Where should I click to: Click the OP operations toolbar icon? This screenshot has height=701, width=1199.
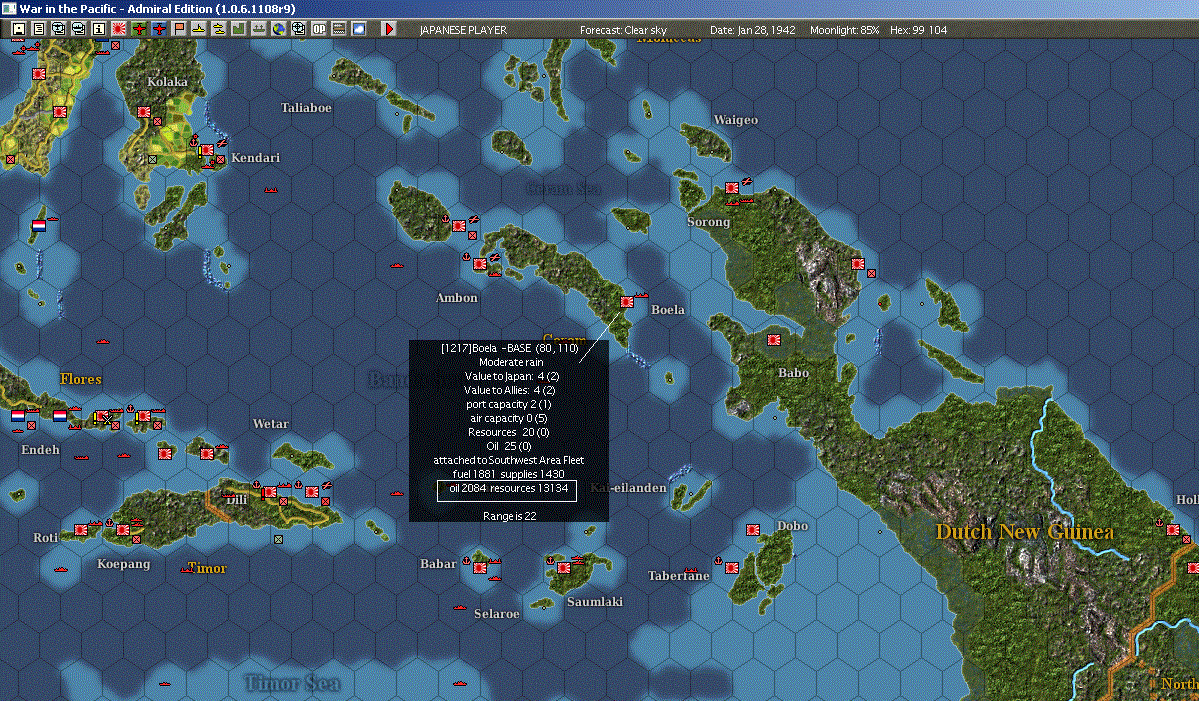[x=319, y=29]
